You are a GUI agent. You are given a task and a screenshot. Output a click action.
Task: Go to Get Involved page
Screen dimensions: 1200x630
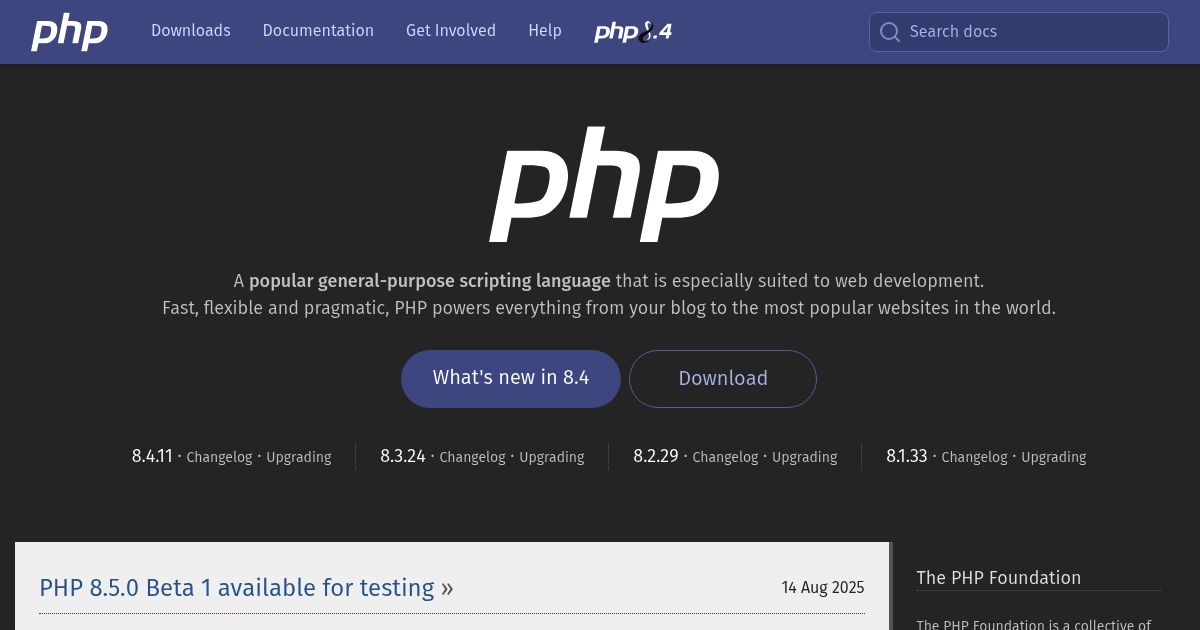(x=451, y=31)
